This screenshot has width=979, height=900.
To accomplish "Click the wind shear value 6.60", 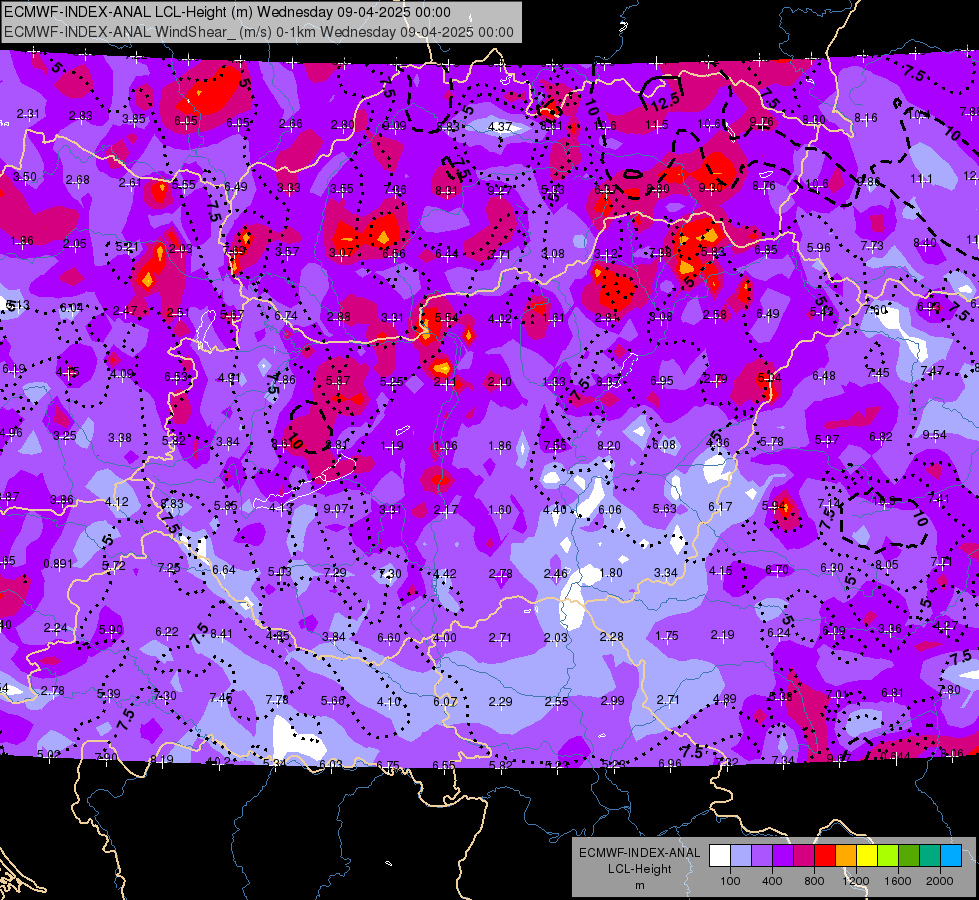I will pos(389,638).
